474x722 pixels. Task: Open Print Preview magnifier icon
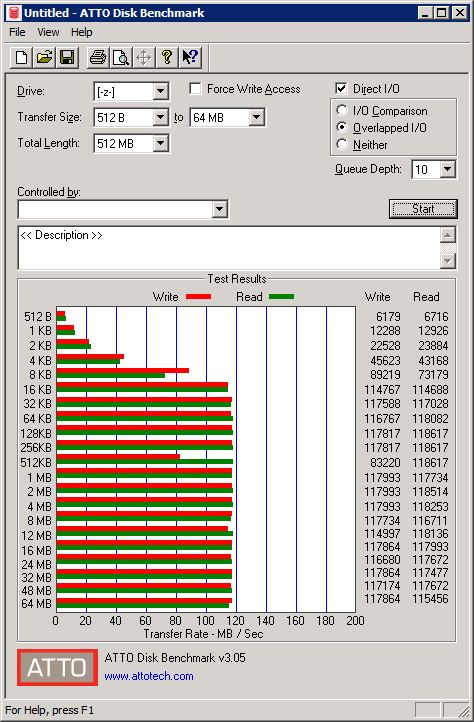pos(121,58)
